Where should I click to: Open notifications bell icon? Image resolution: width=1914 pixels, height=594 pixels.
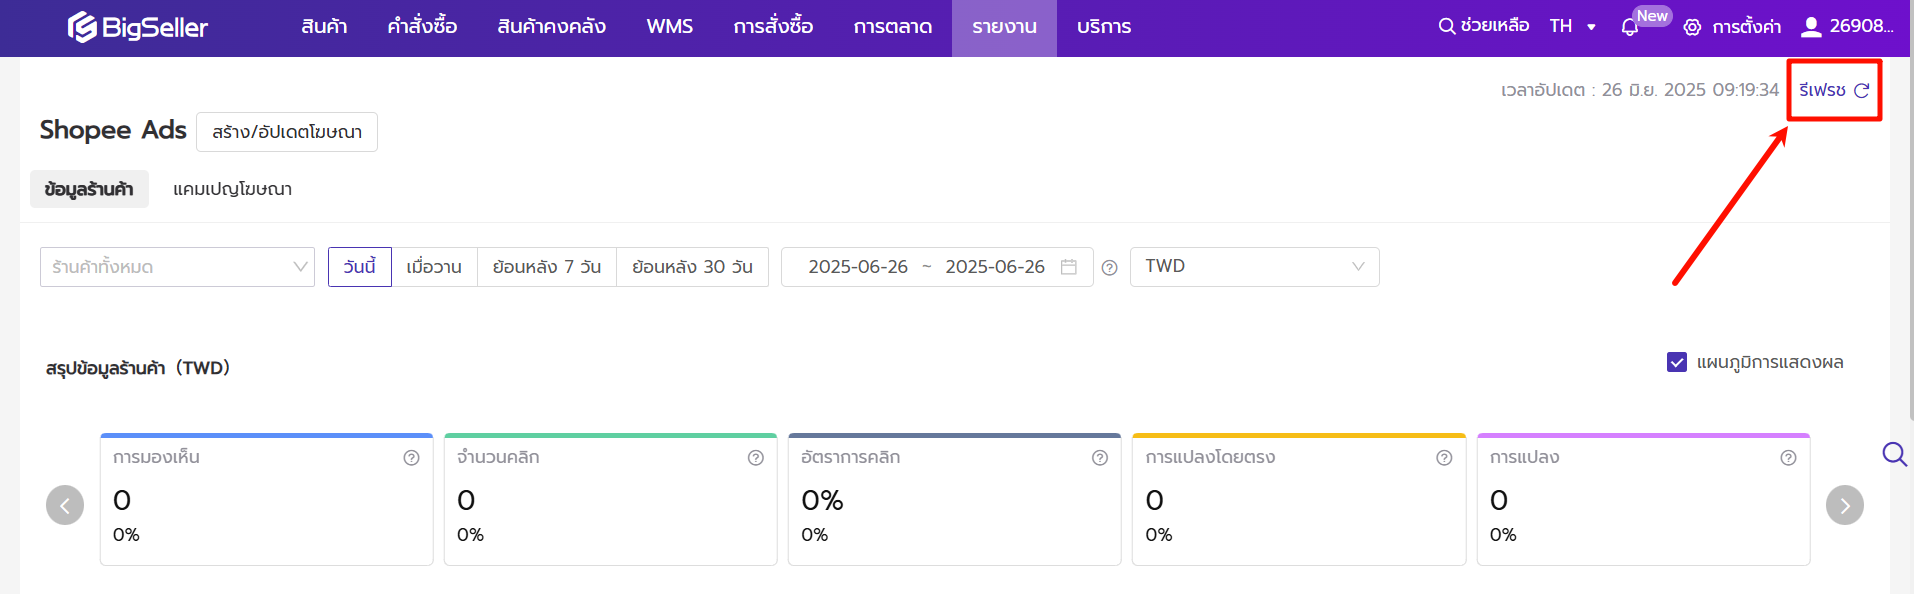(1630, 27)
